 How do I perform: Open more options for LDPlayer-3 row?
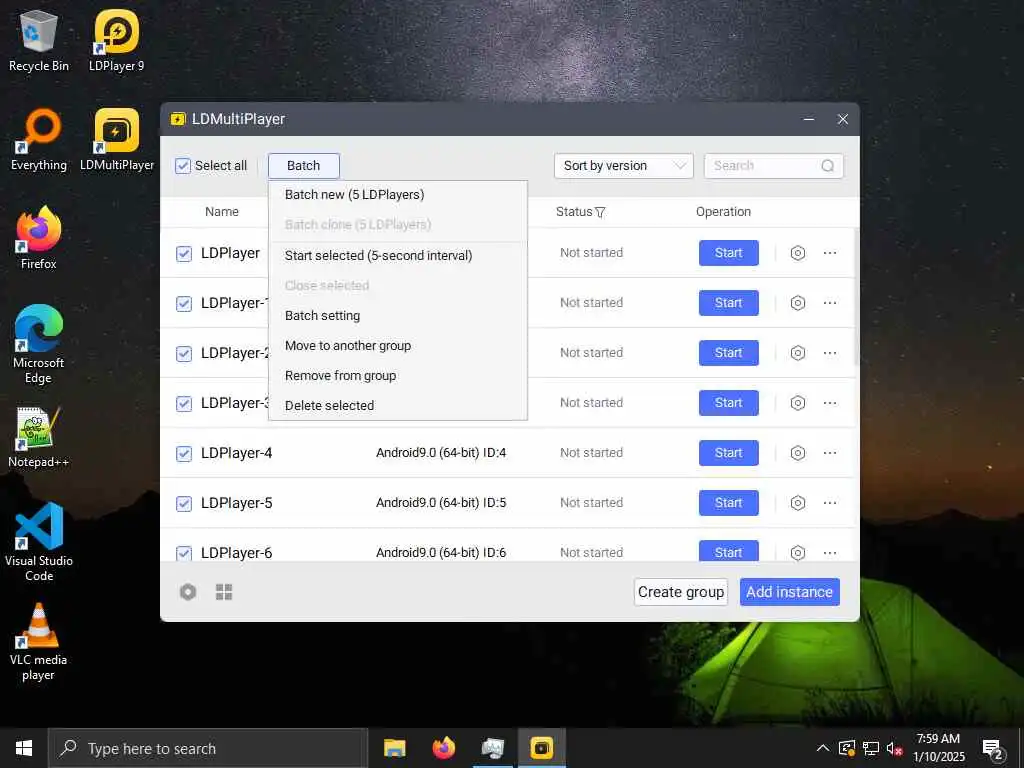pos(830,403)
